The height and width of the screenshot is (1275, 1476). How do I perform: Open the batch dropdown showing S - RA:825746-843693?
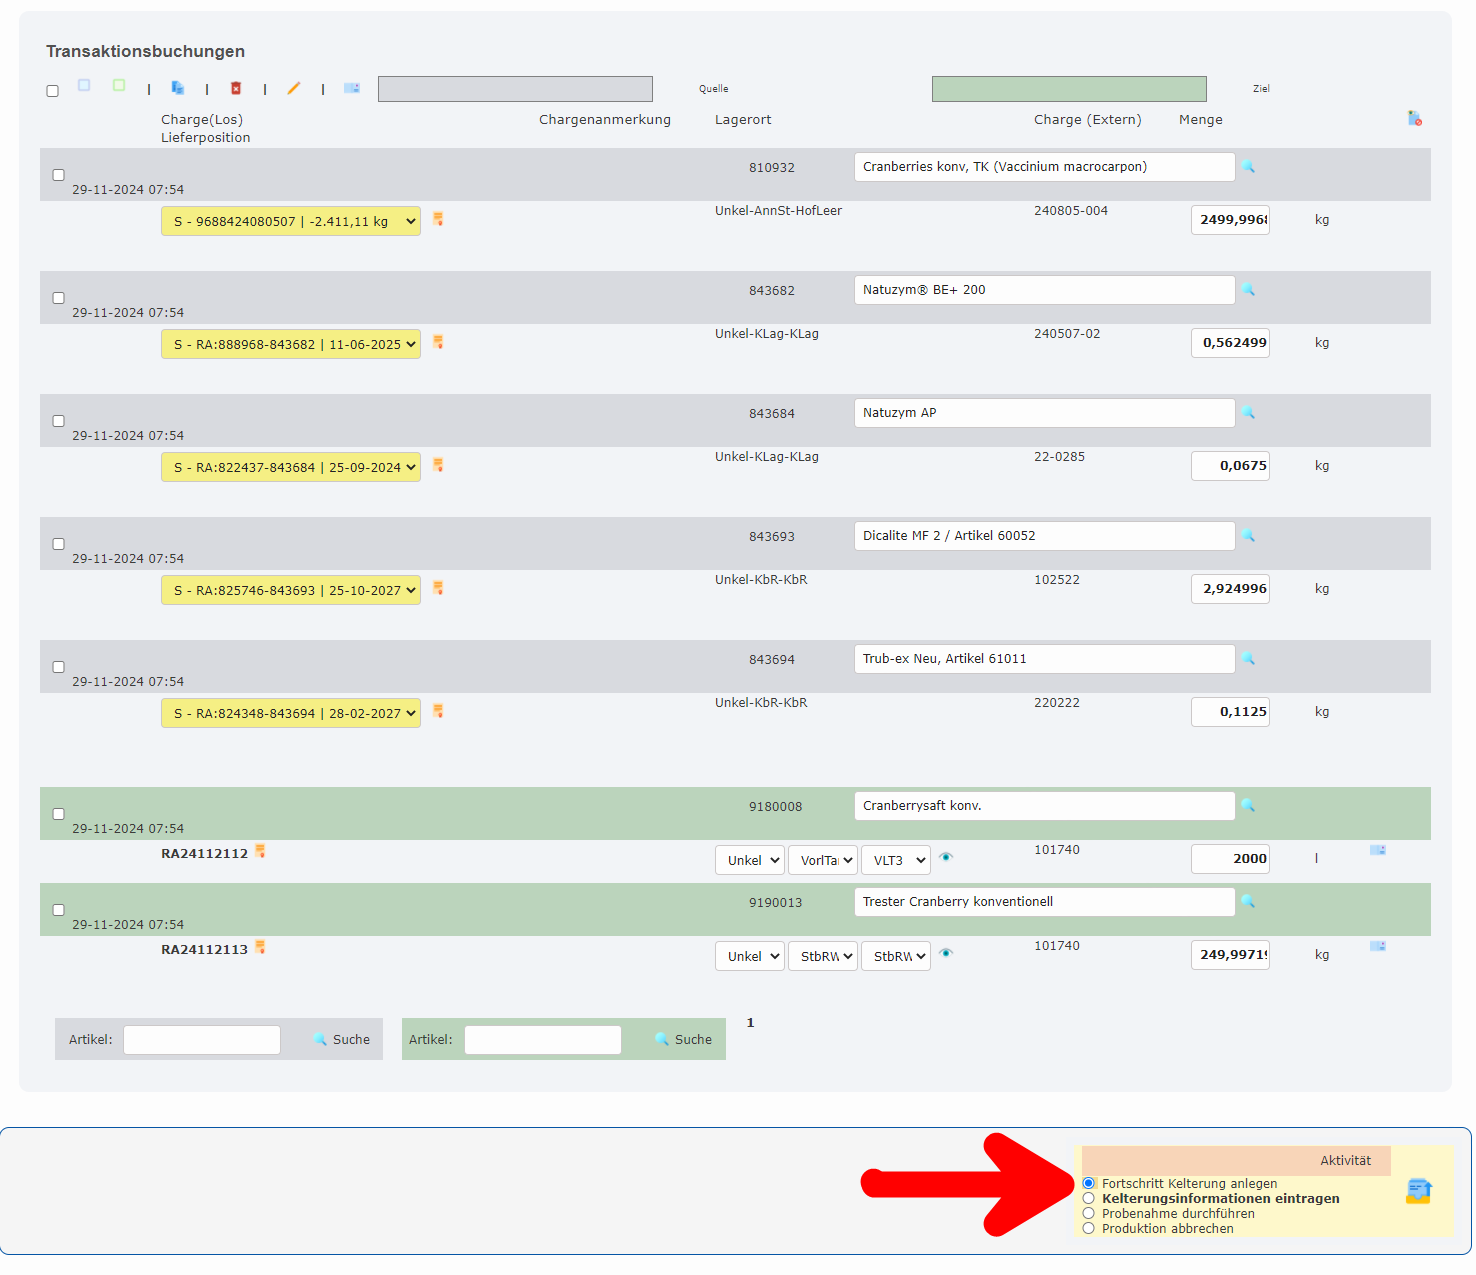tap(290, 590)
